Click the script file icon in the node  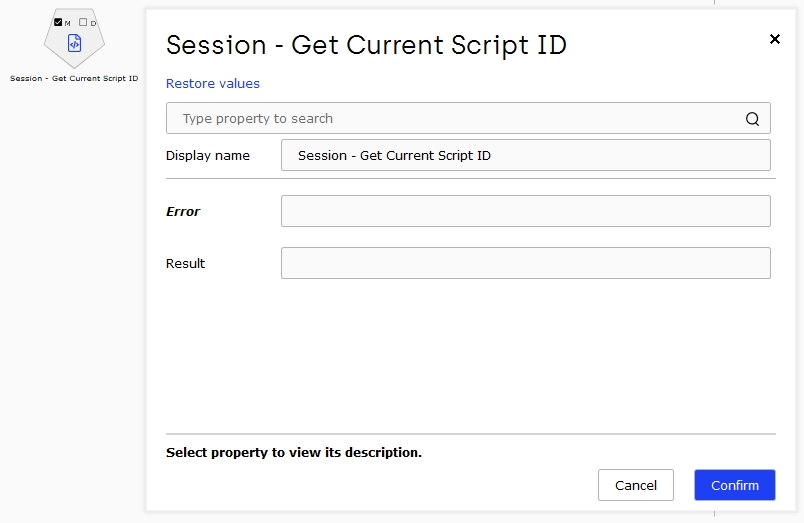(x=74, y=43)
